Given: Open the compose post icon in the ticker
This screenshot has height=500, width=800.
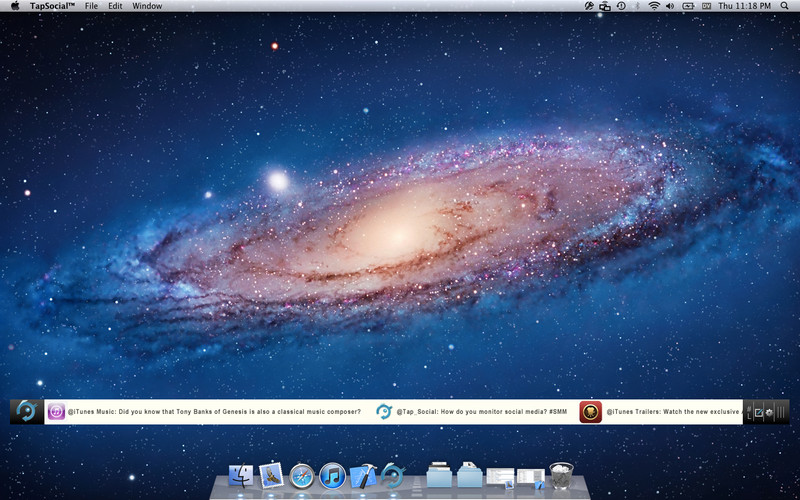Looking at the screenshot, I should click(758, 412).
